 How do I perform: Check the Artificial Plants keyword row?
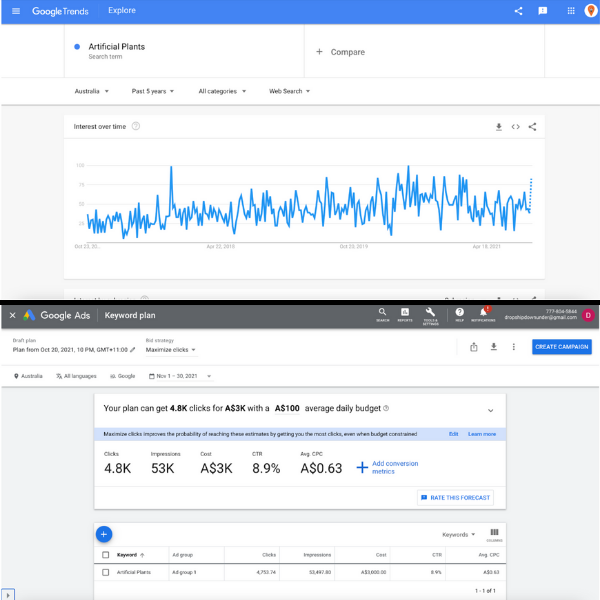[x=106, y=572]
